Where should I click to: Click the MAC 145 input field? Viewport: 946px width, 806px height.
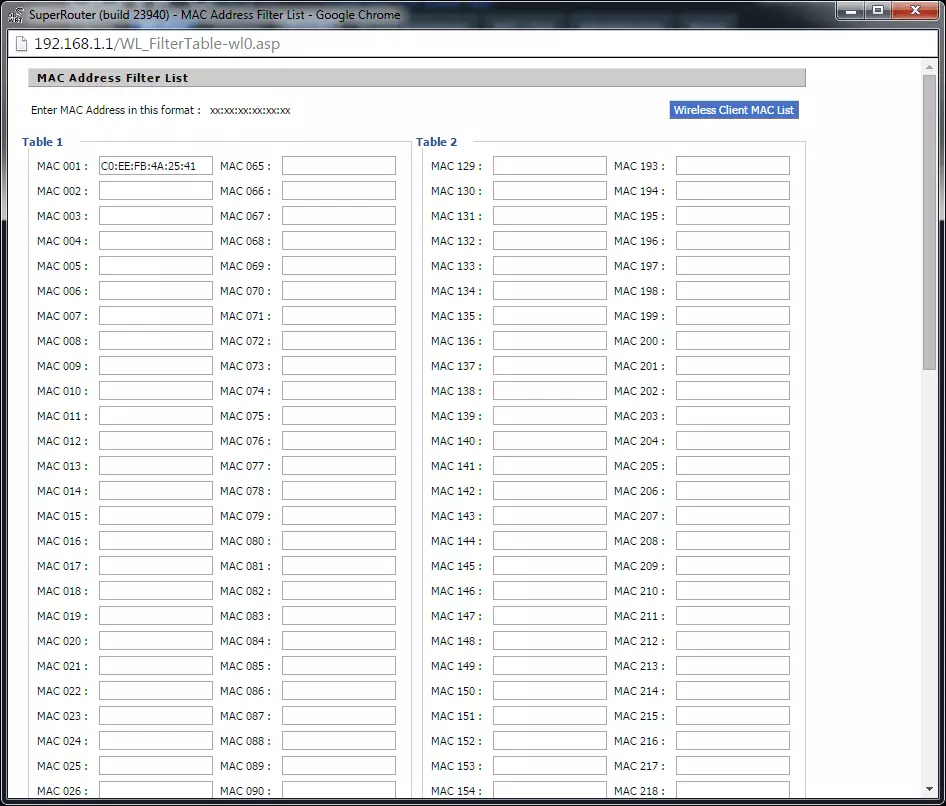click(x=549, y=565)
